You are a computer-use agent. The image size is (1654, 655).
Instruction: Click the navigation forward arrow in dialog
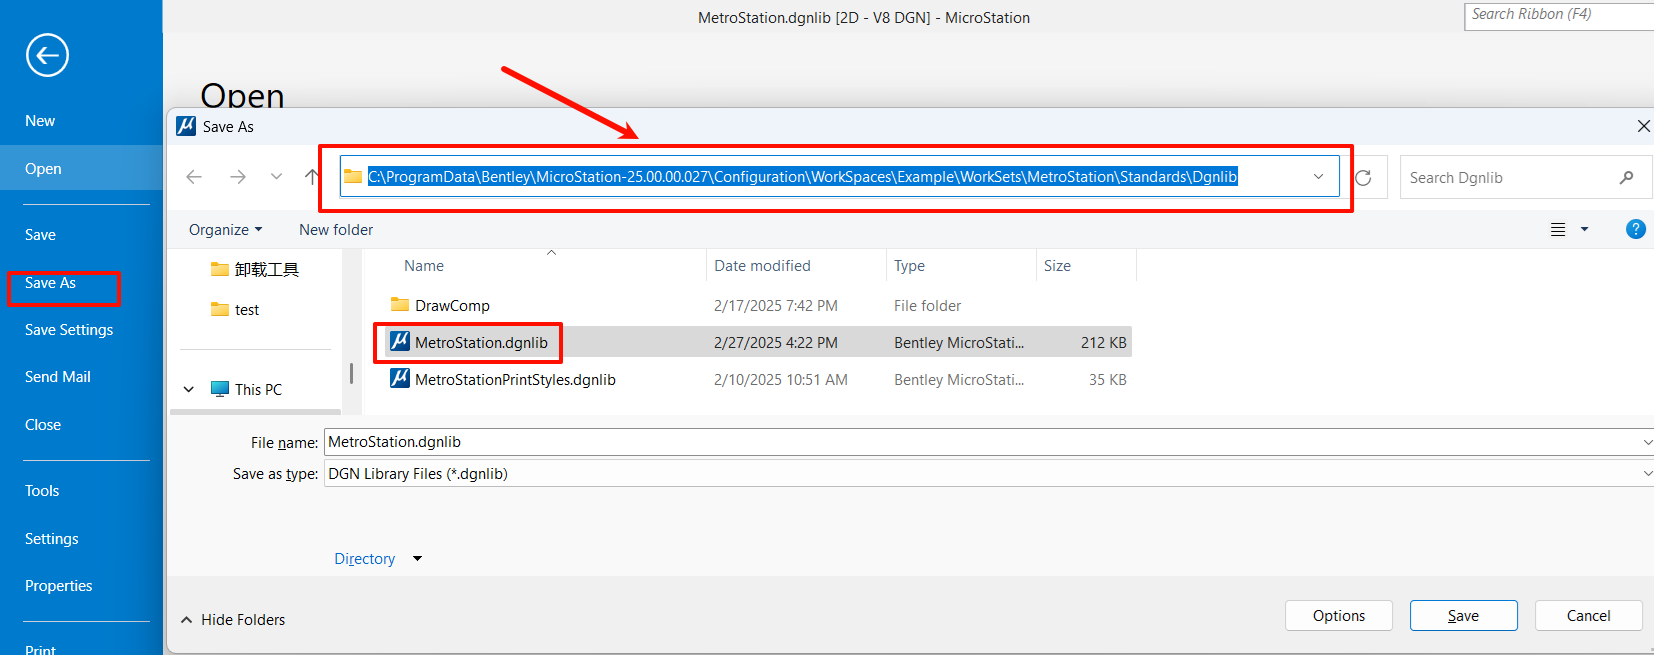pos(237,177)
